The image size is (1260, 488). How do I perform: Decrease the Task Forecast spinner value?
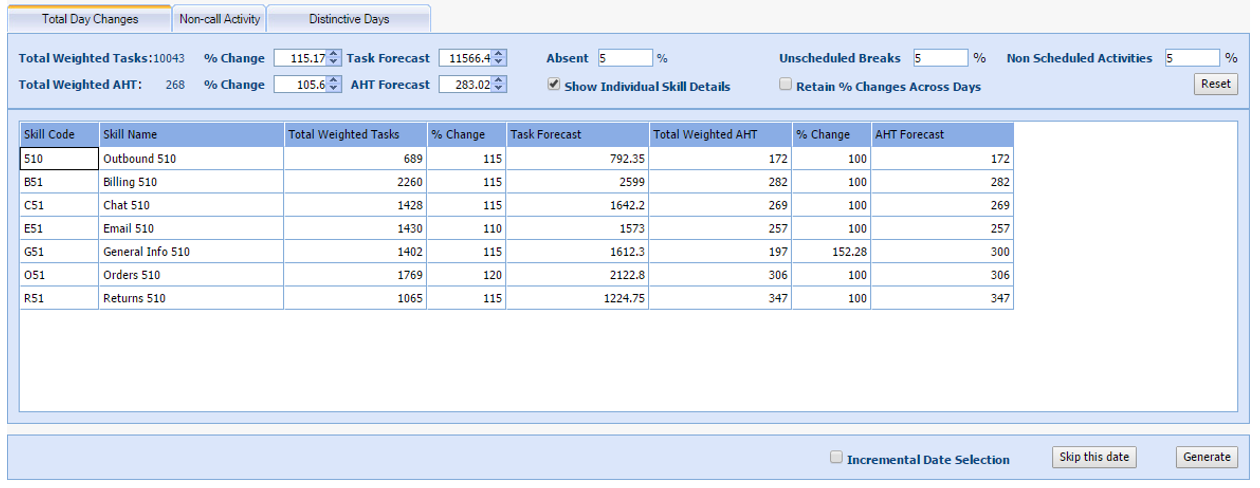click(499, 63)
